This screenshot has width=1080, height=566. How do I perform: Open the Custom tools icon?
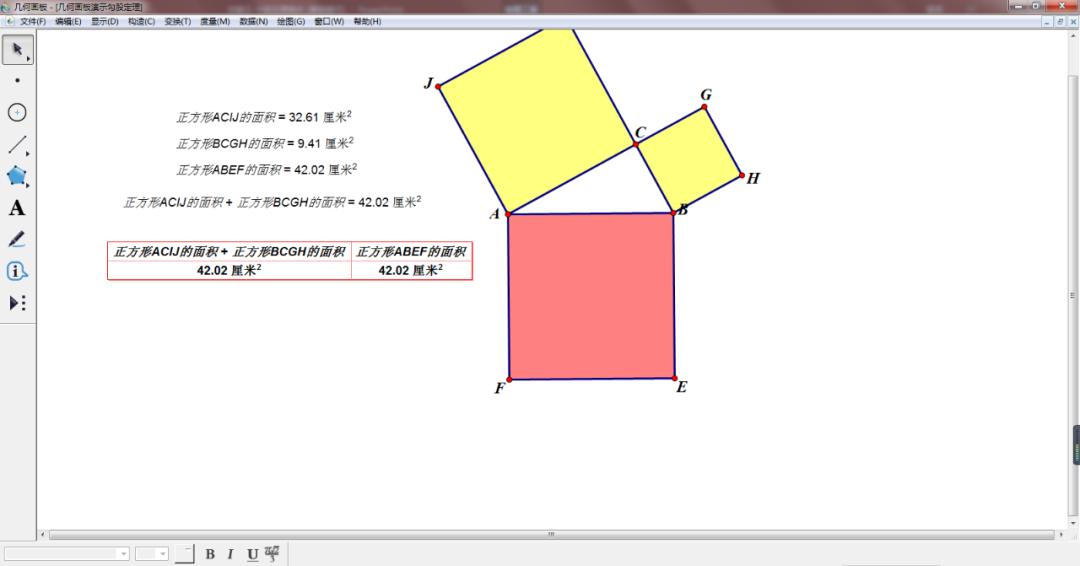pyautogui.click(x=17, y=303)
